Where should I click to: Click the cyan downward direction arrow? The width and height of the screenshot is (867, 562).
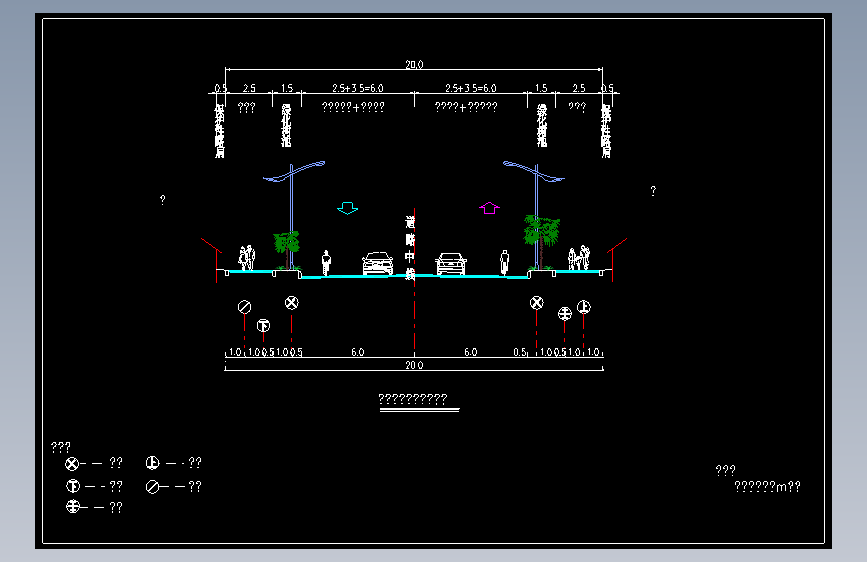click(347, 209)
